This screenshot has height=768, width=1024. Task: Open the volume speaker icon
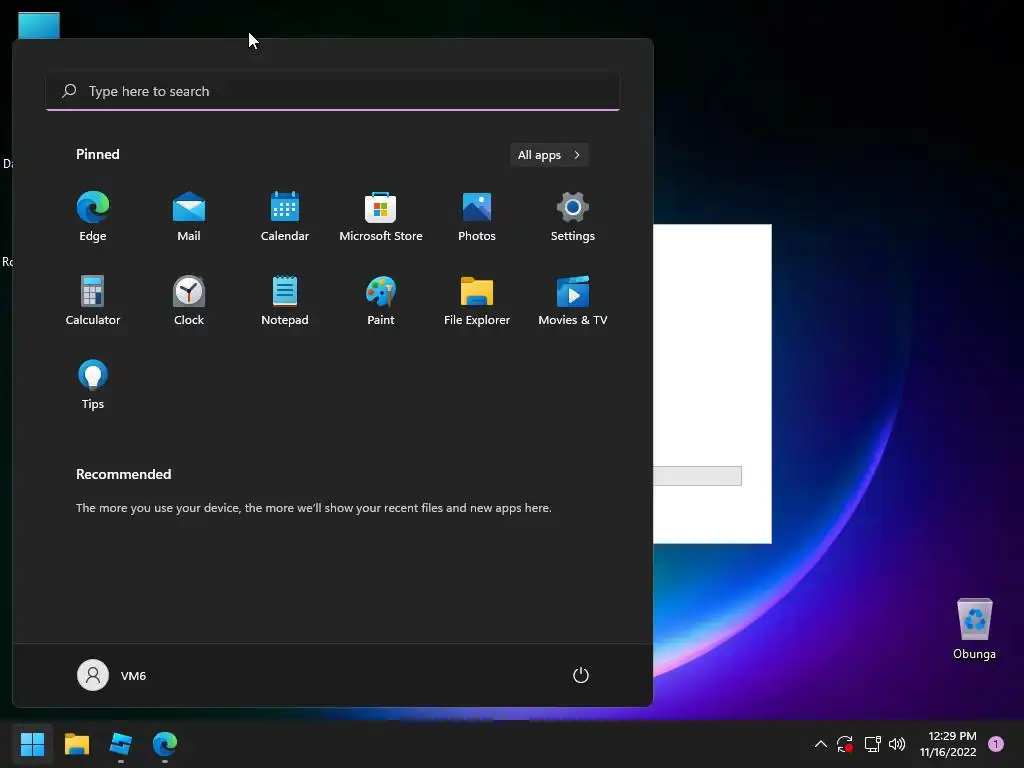897,744
